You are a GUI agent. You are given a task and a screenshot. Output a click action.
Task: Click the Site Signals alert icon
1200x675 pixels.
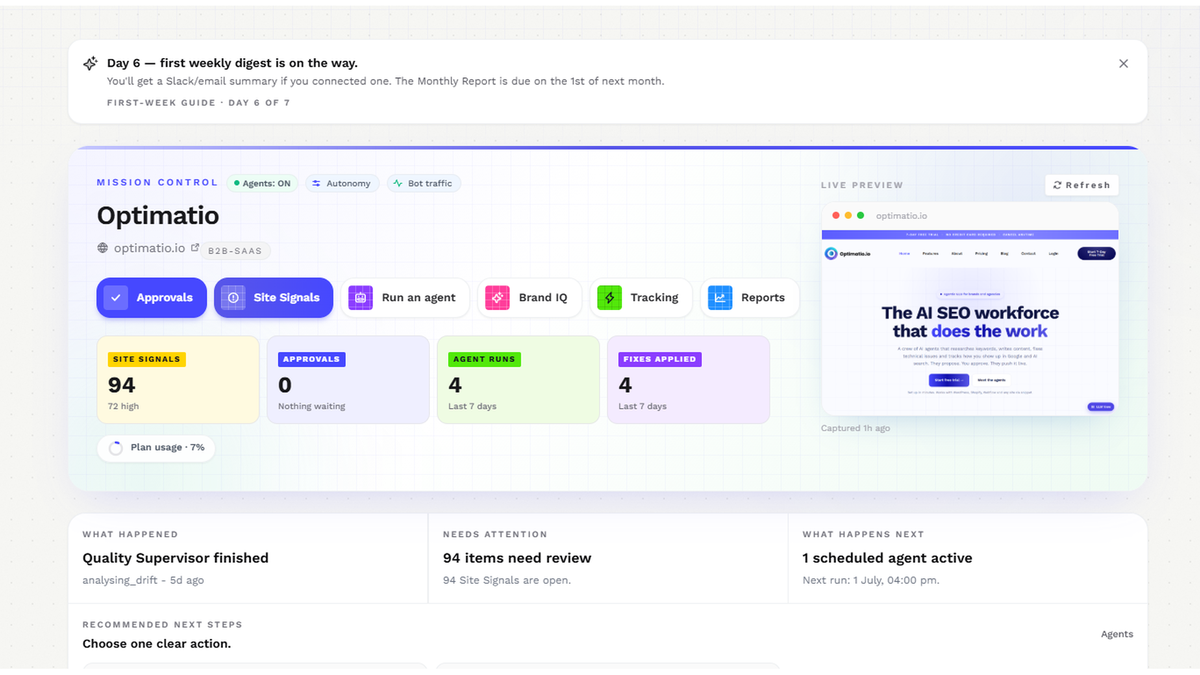(233, 297)
